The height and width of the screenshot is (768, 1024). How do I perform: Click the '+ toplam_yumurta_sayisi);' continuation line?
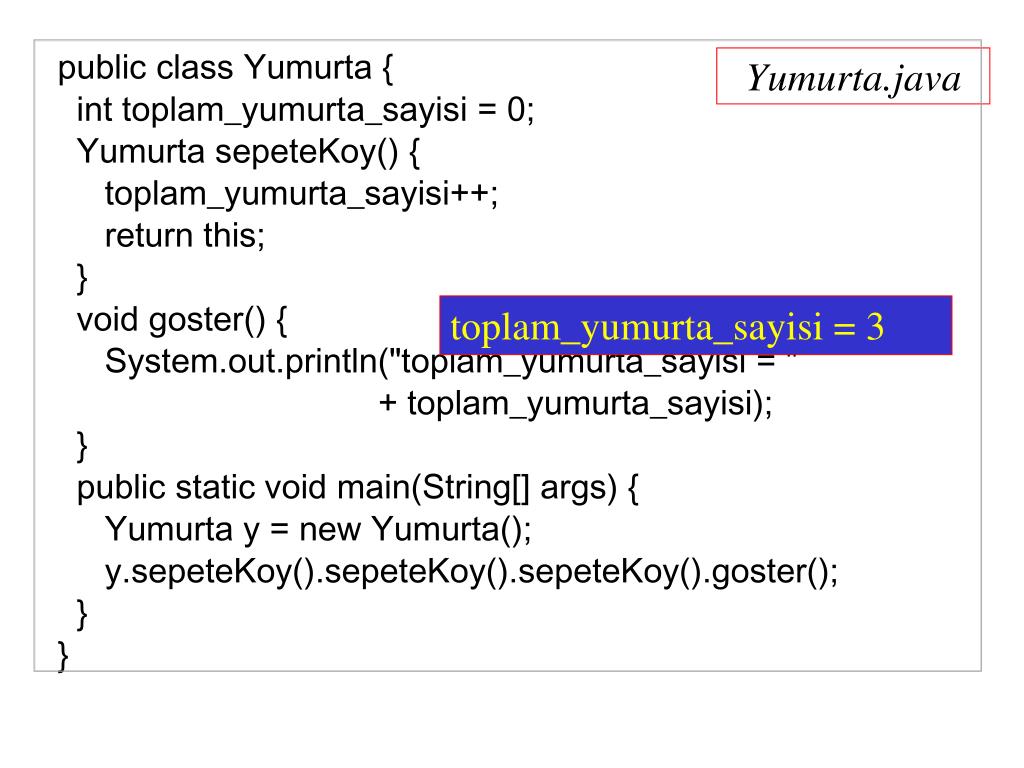point(575,404)
